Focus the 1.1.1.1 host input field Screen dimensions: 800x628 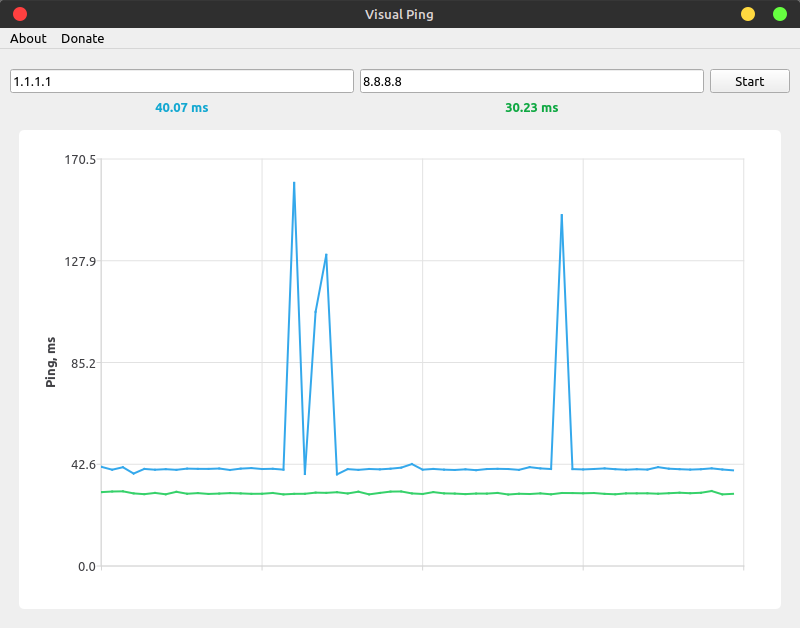click(x=181, y=81)
